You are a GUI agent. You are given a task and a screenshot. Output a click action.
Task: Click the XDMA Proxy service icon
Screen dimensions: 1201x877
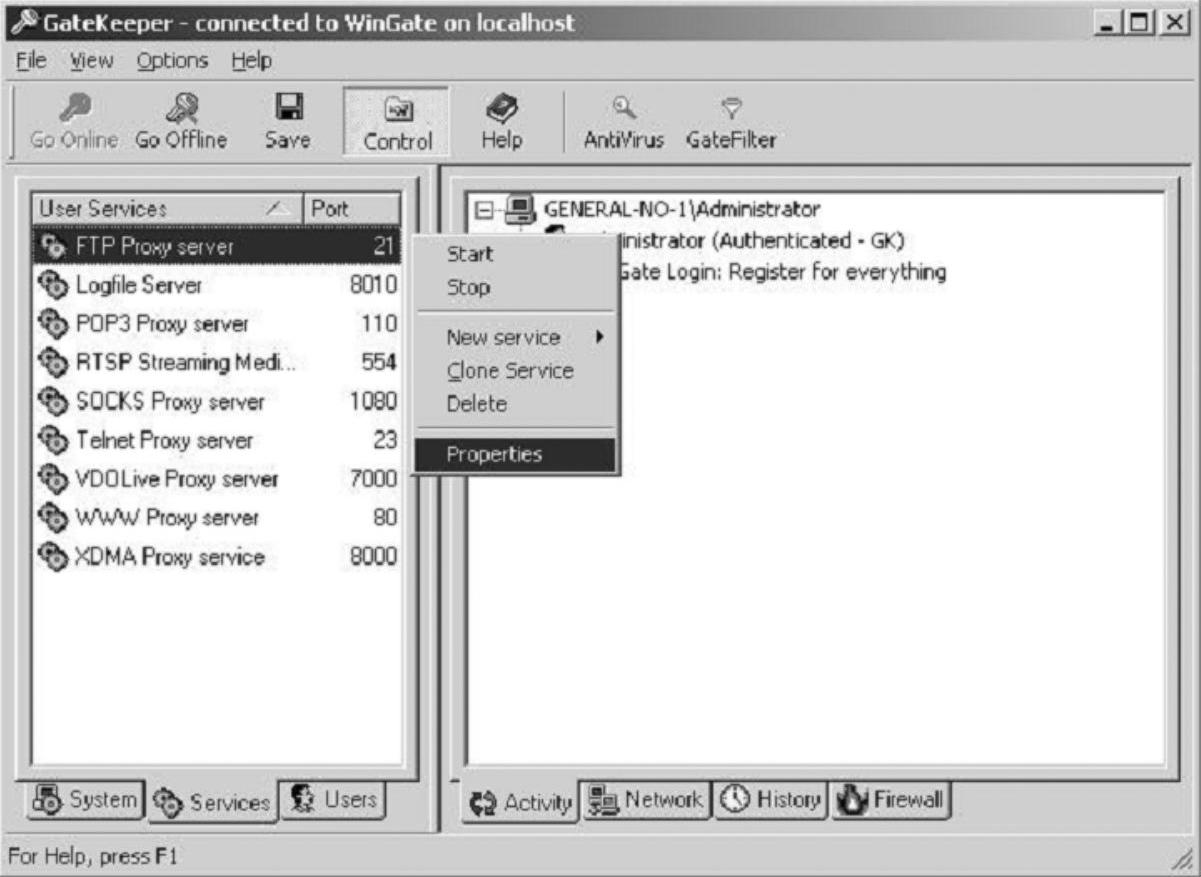point(53,556)
